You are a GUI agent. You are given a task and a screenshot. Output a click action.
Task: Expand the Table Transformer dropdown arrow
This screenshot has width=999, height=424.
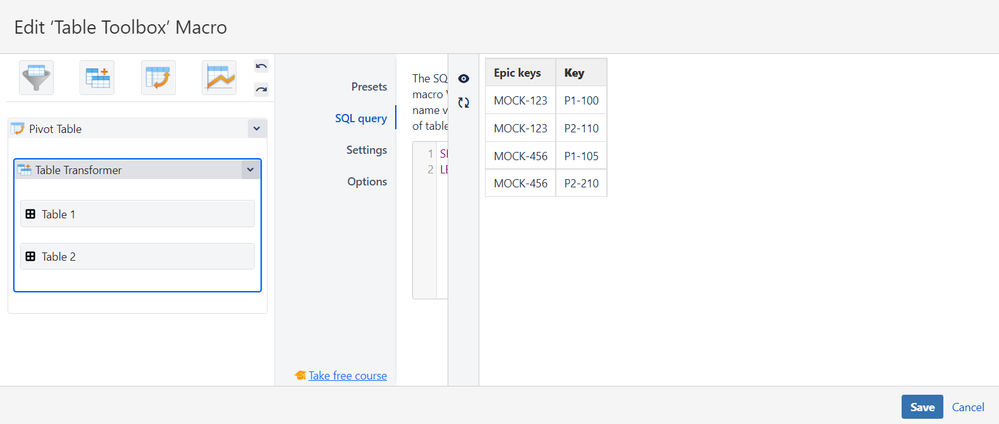click(x=249, y=170)
